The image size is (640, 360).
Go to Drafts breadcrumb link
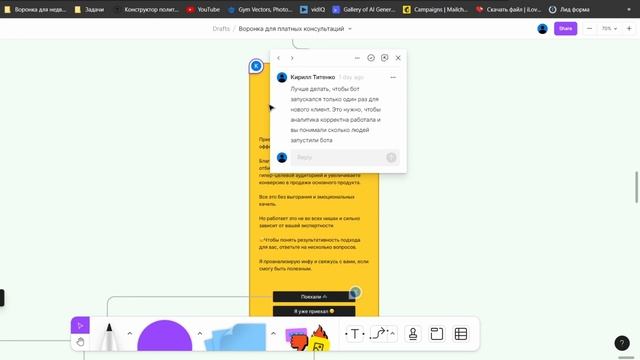click(x=221, y=29)
